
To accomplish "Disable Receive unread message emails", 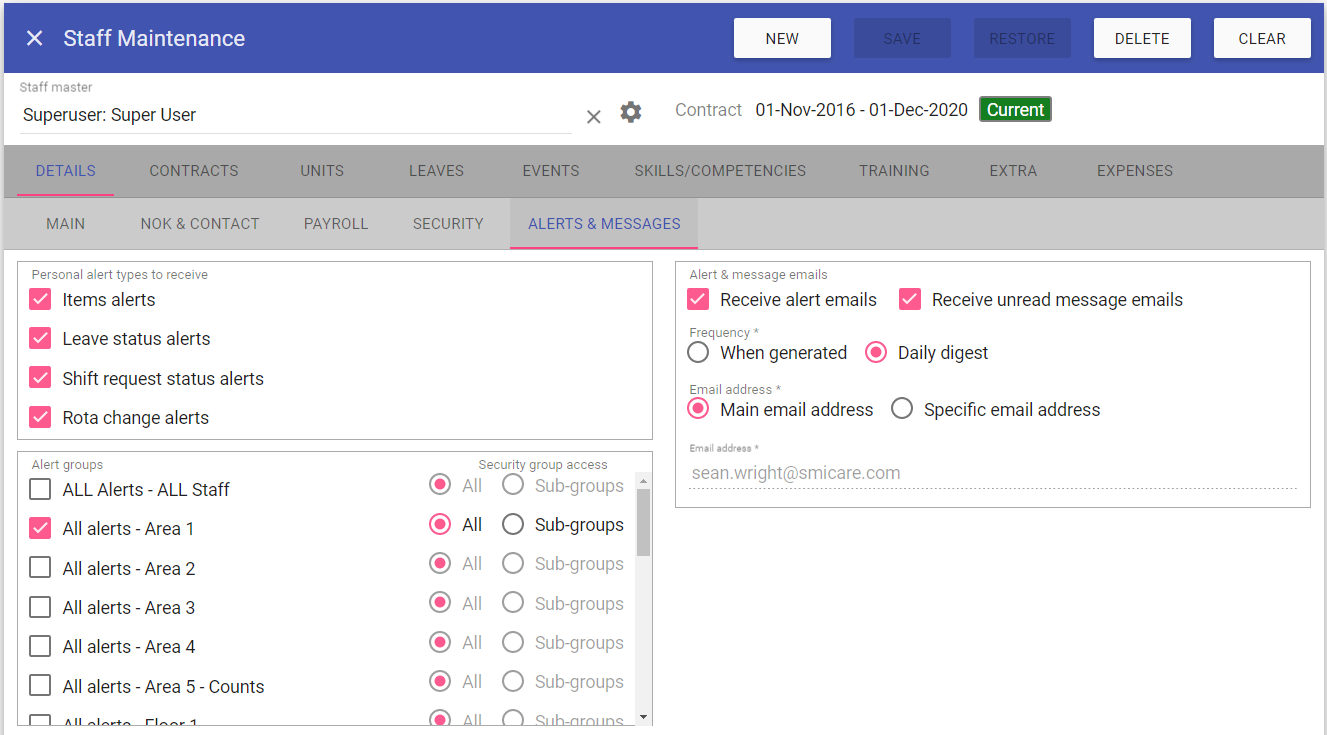I will (x=909, y=300).
